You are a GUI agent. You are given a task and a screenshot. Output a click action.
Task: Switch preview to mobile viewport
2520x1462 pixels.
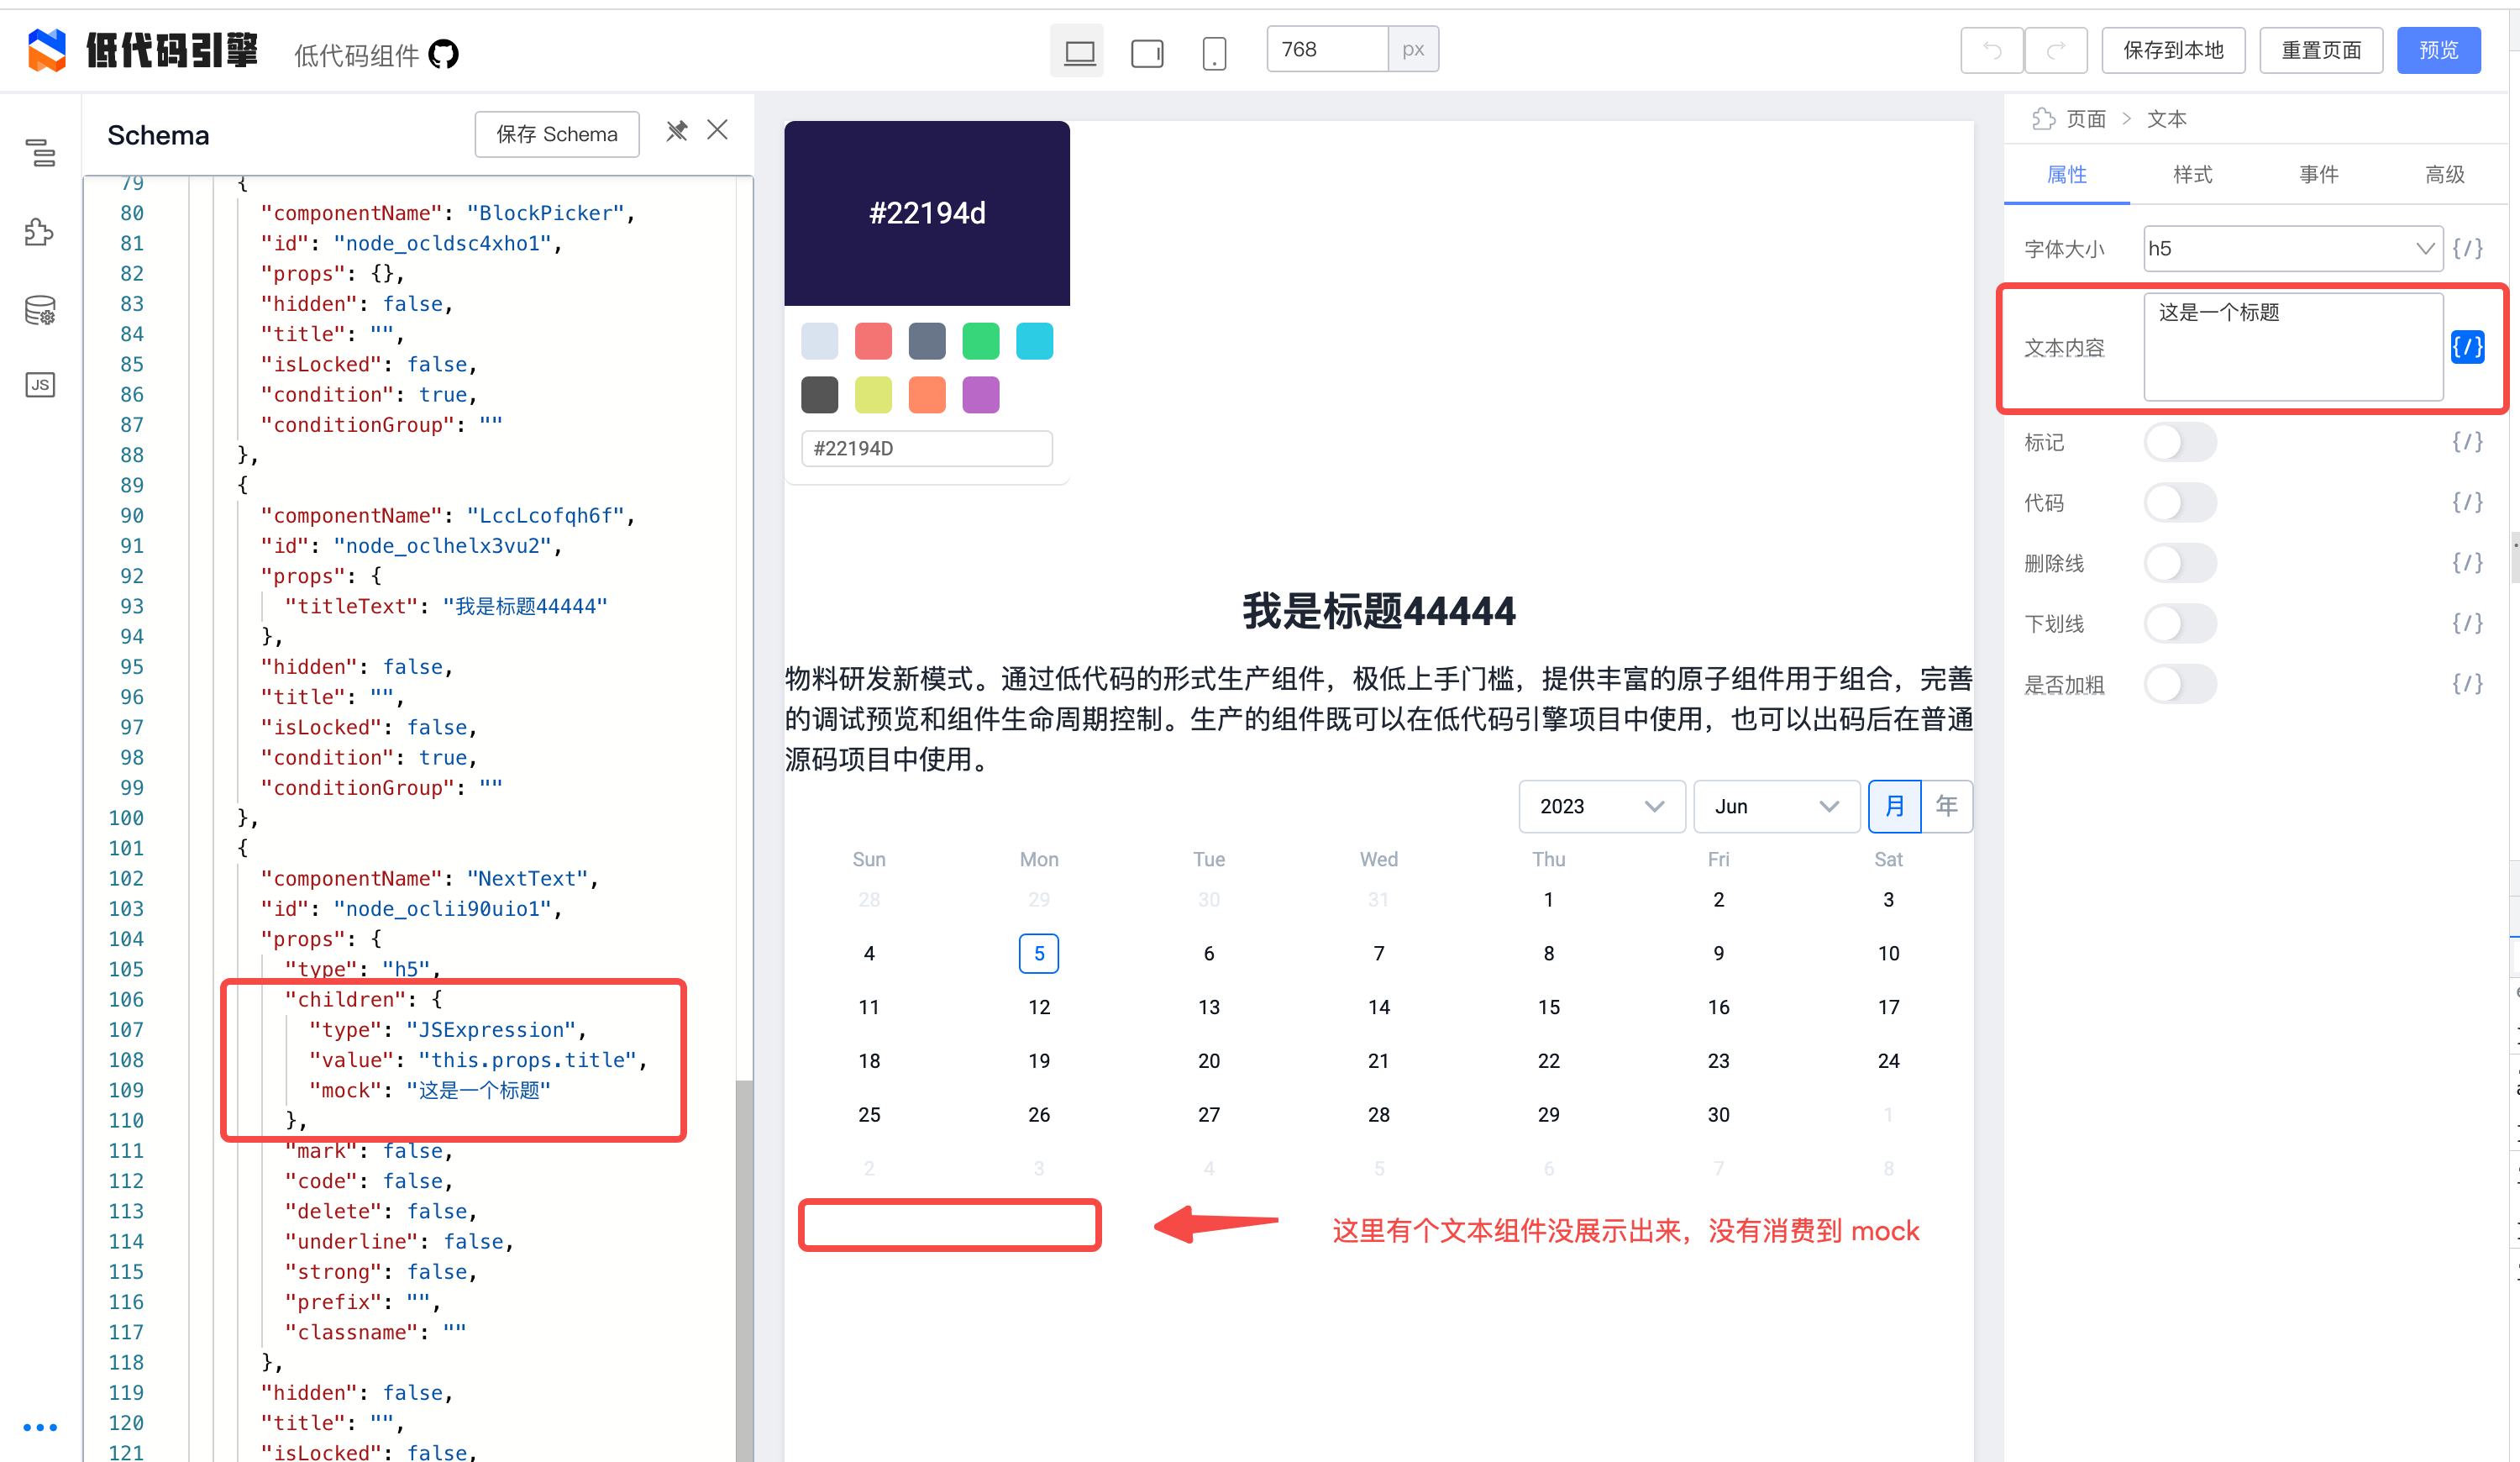pos(1214,52)
